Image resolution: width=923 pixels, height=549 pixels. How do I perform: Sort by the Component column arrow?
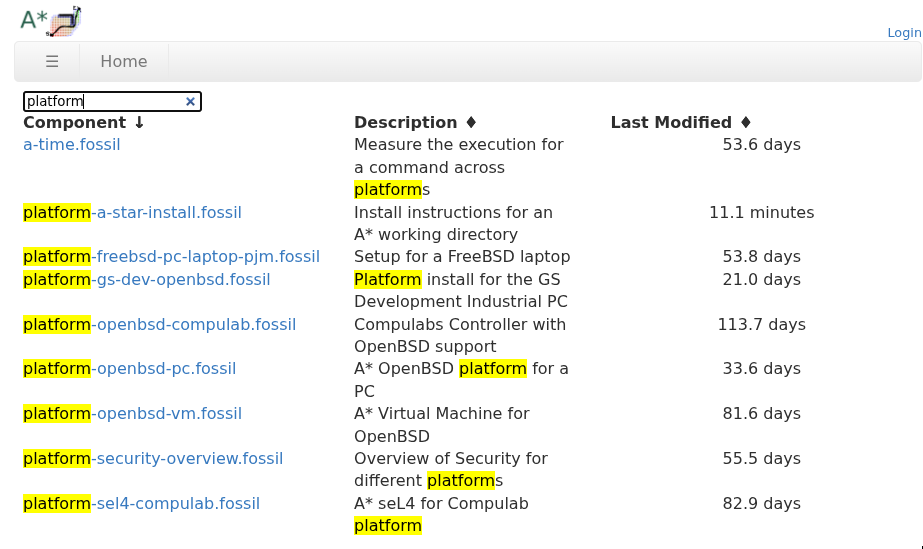point(139,123)
